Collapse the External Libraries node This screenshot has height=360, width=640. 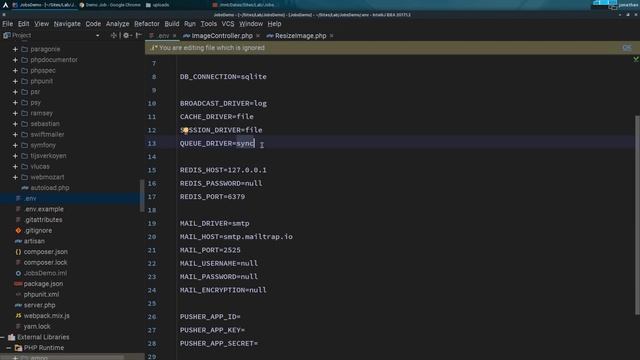tap(3, 337)
